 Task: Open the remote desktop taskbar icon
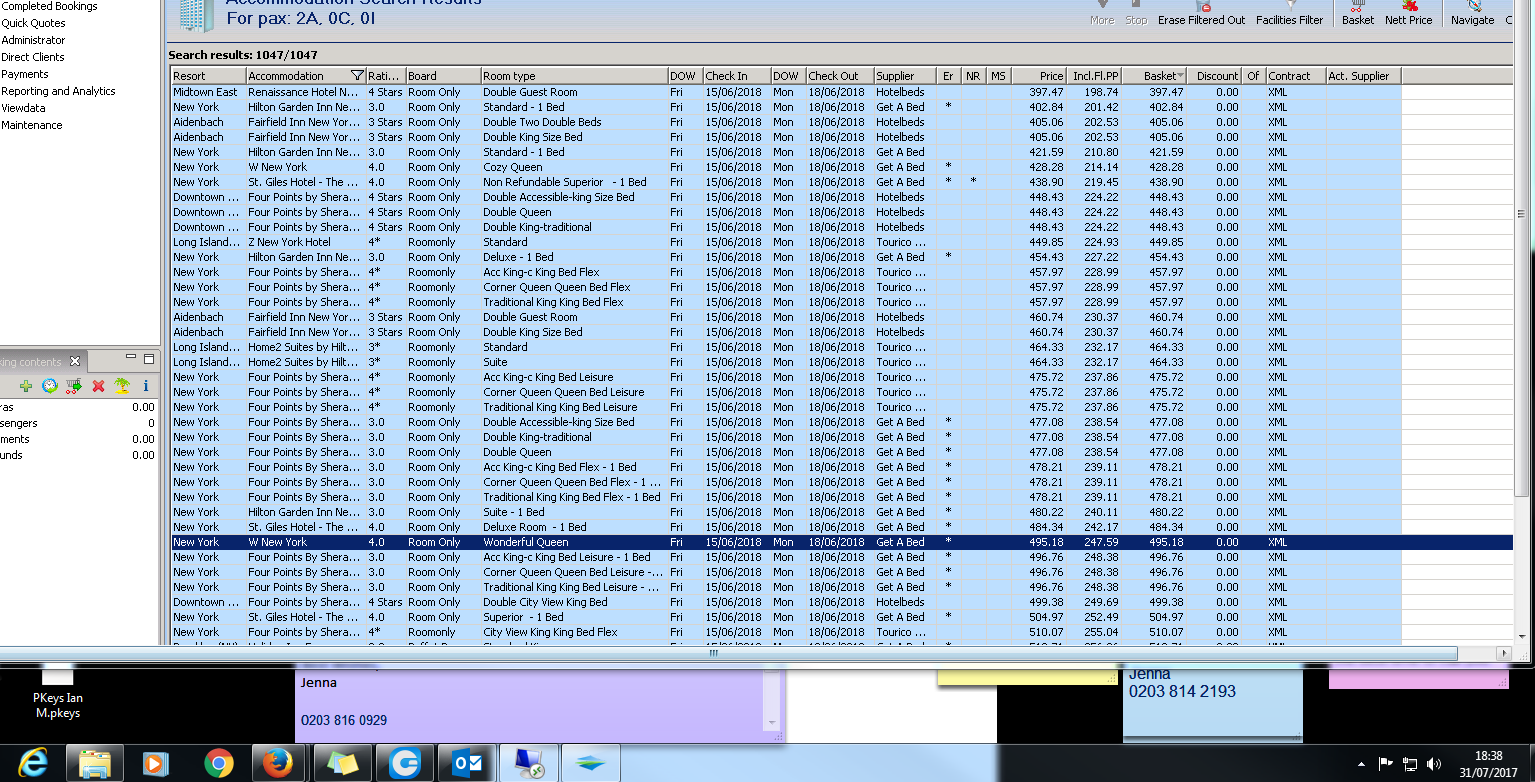tap(528, 763)
